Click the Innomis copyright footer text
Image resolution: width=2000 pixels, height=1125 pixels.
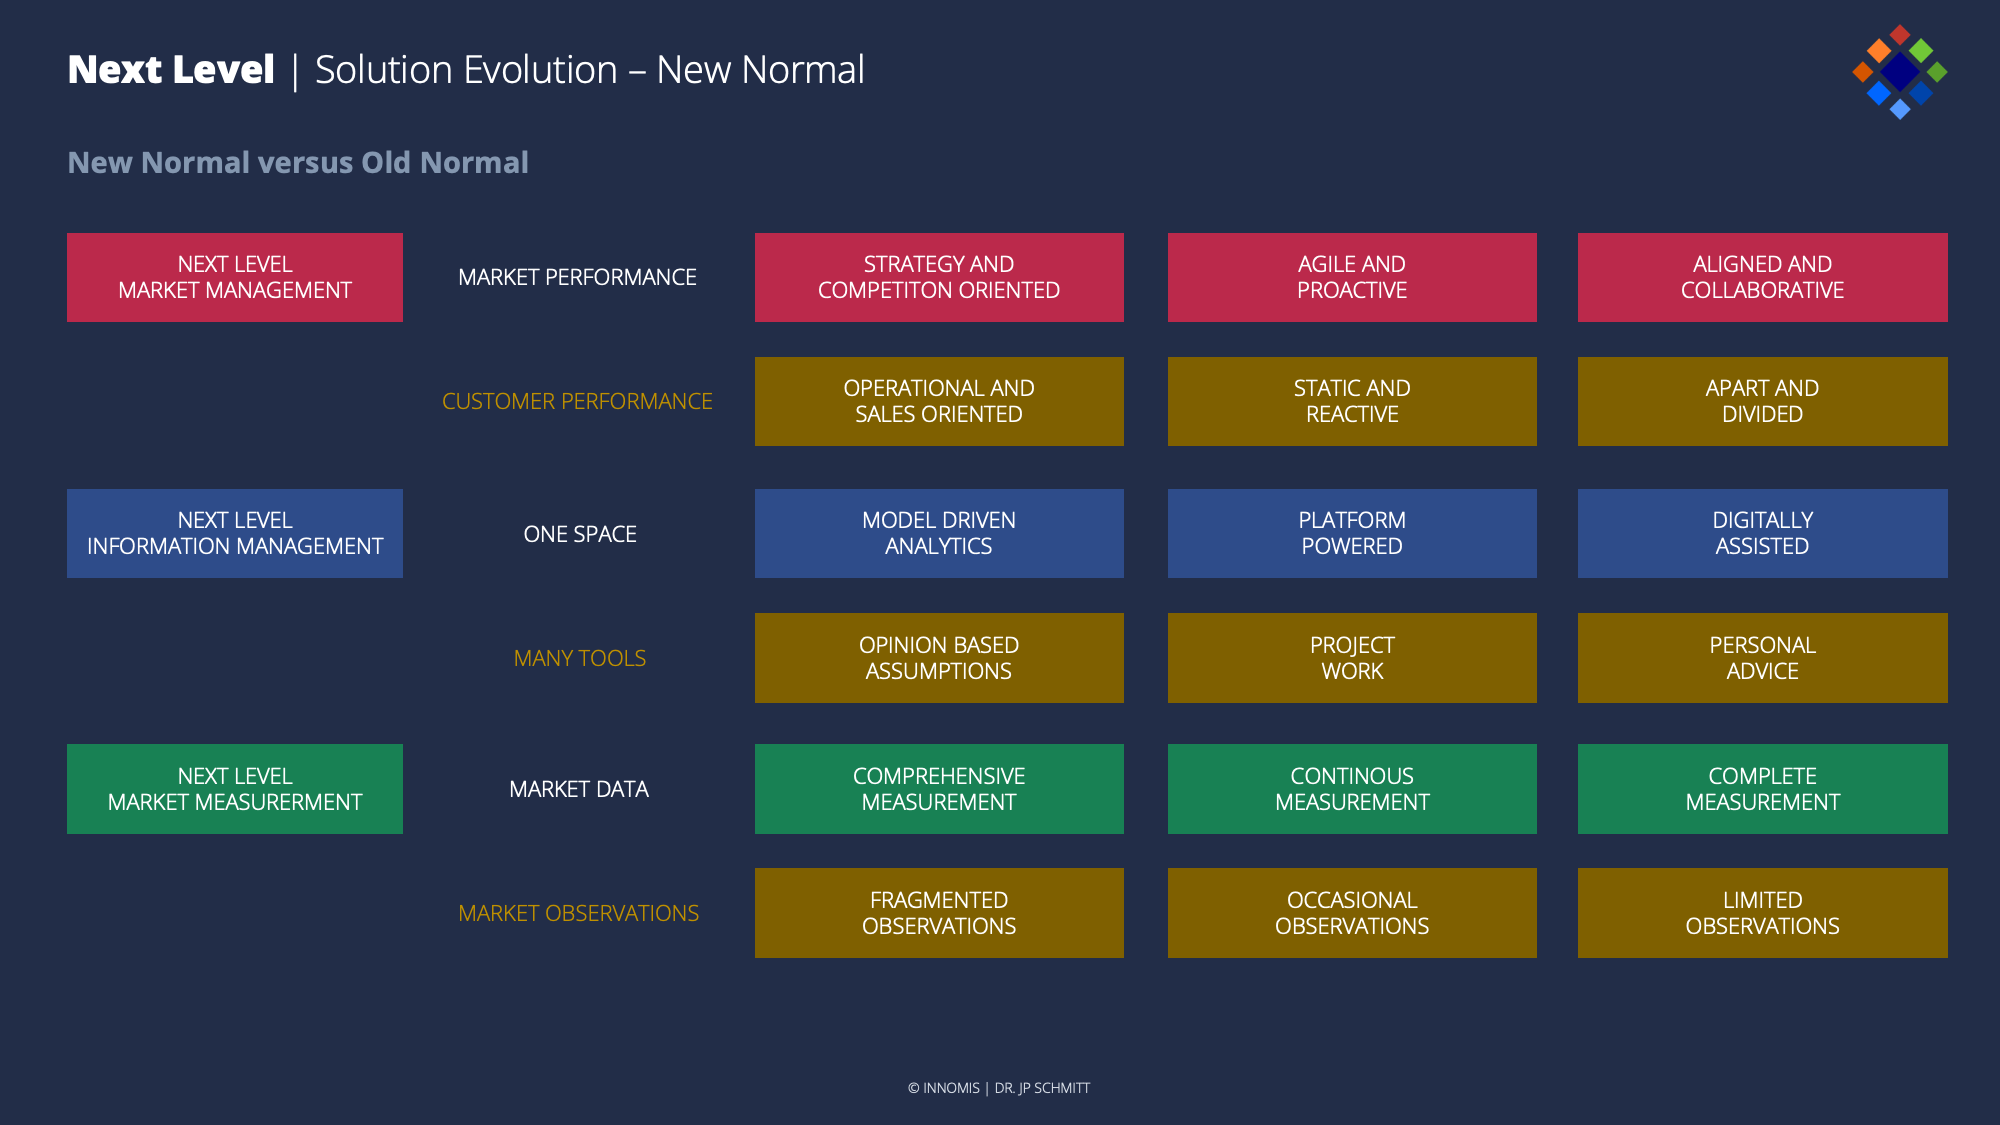pos(998,1088)
